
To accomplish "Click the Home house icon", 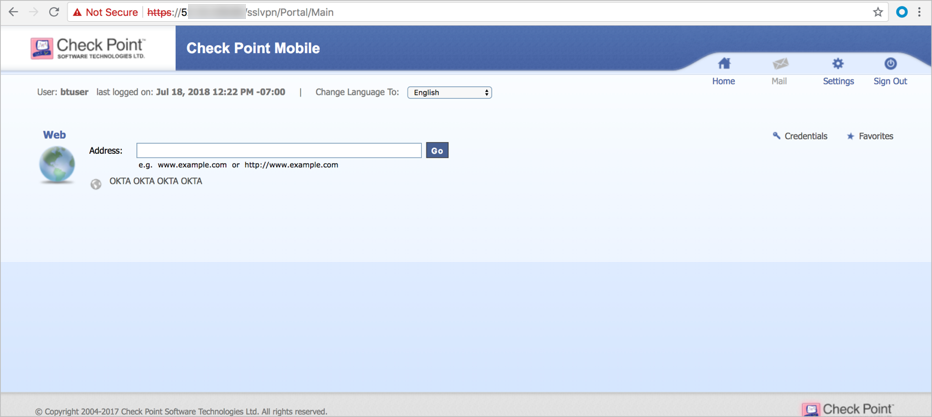I will click(x=724, y=64).
